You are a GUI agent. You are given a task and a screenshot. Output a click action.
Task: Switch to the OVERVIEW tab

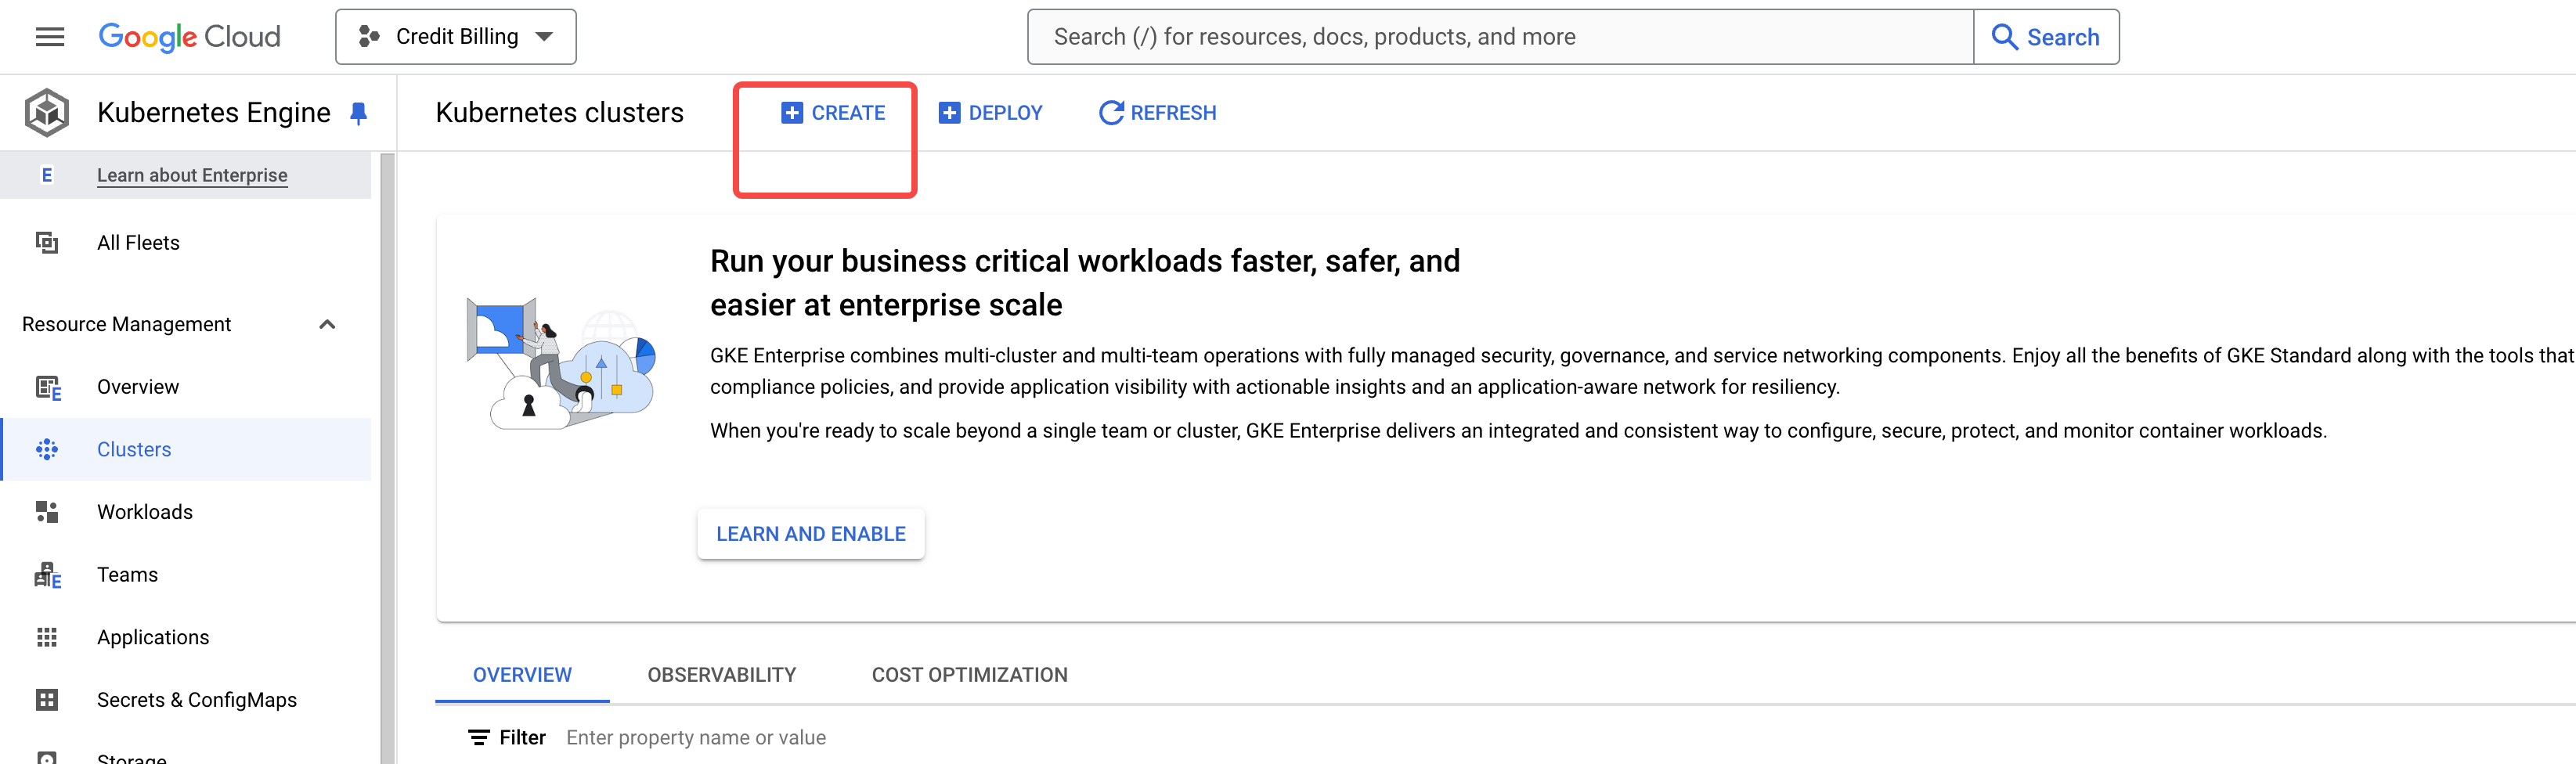coord(522,675)
